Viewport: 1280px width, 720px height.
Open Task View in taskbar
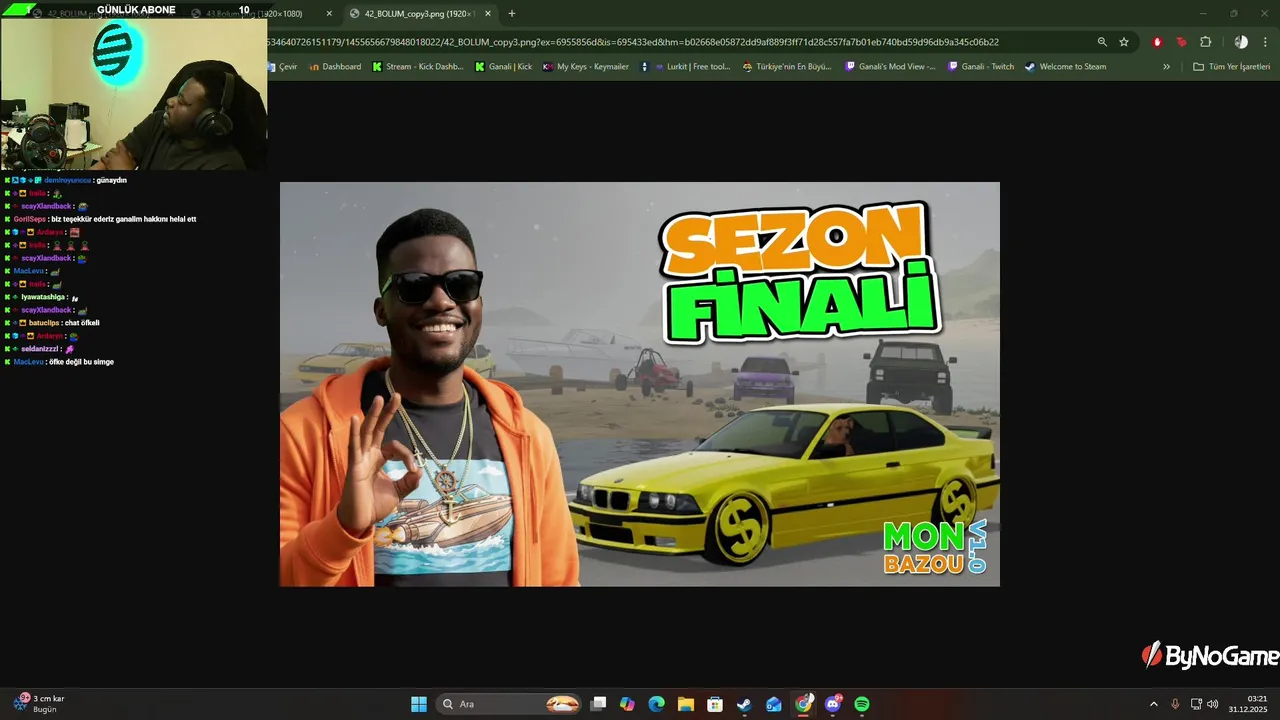[x=598, y=704]
